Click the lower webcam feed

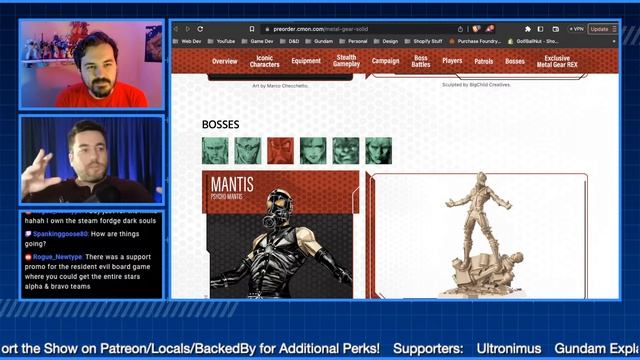(92, 160)
